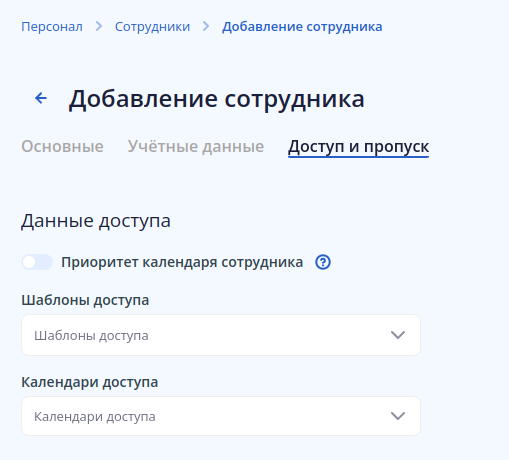Open help for employee calendar priority

[323, 262]
